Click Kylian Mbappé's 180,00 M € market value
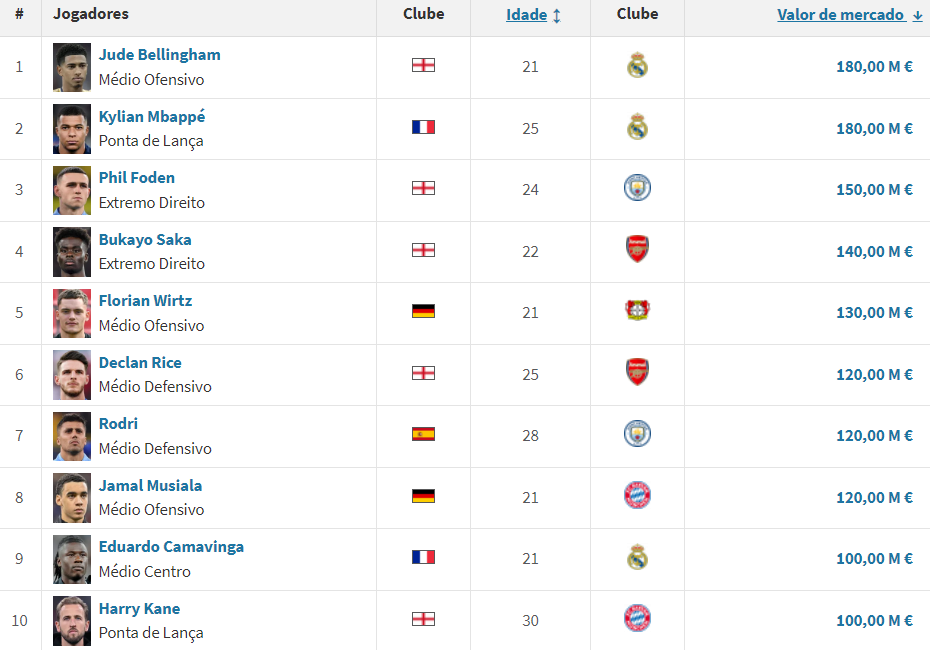 874,129
